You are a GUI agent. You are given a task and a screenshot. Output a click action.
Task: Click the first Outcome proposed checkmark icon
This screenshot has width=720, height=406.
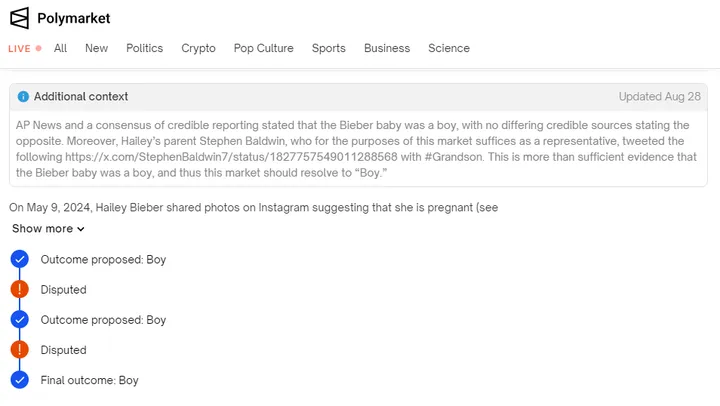click(19, 259)
